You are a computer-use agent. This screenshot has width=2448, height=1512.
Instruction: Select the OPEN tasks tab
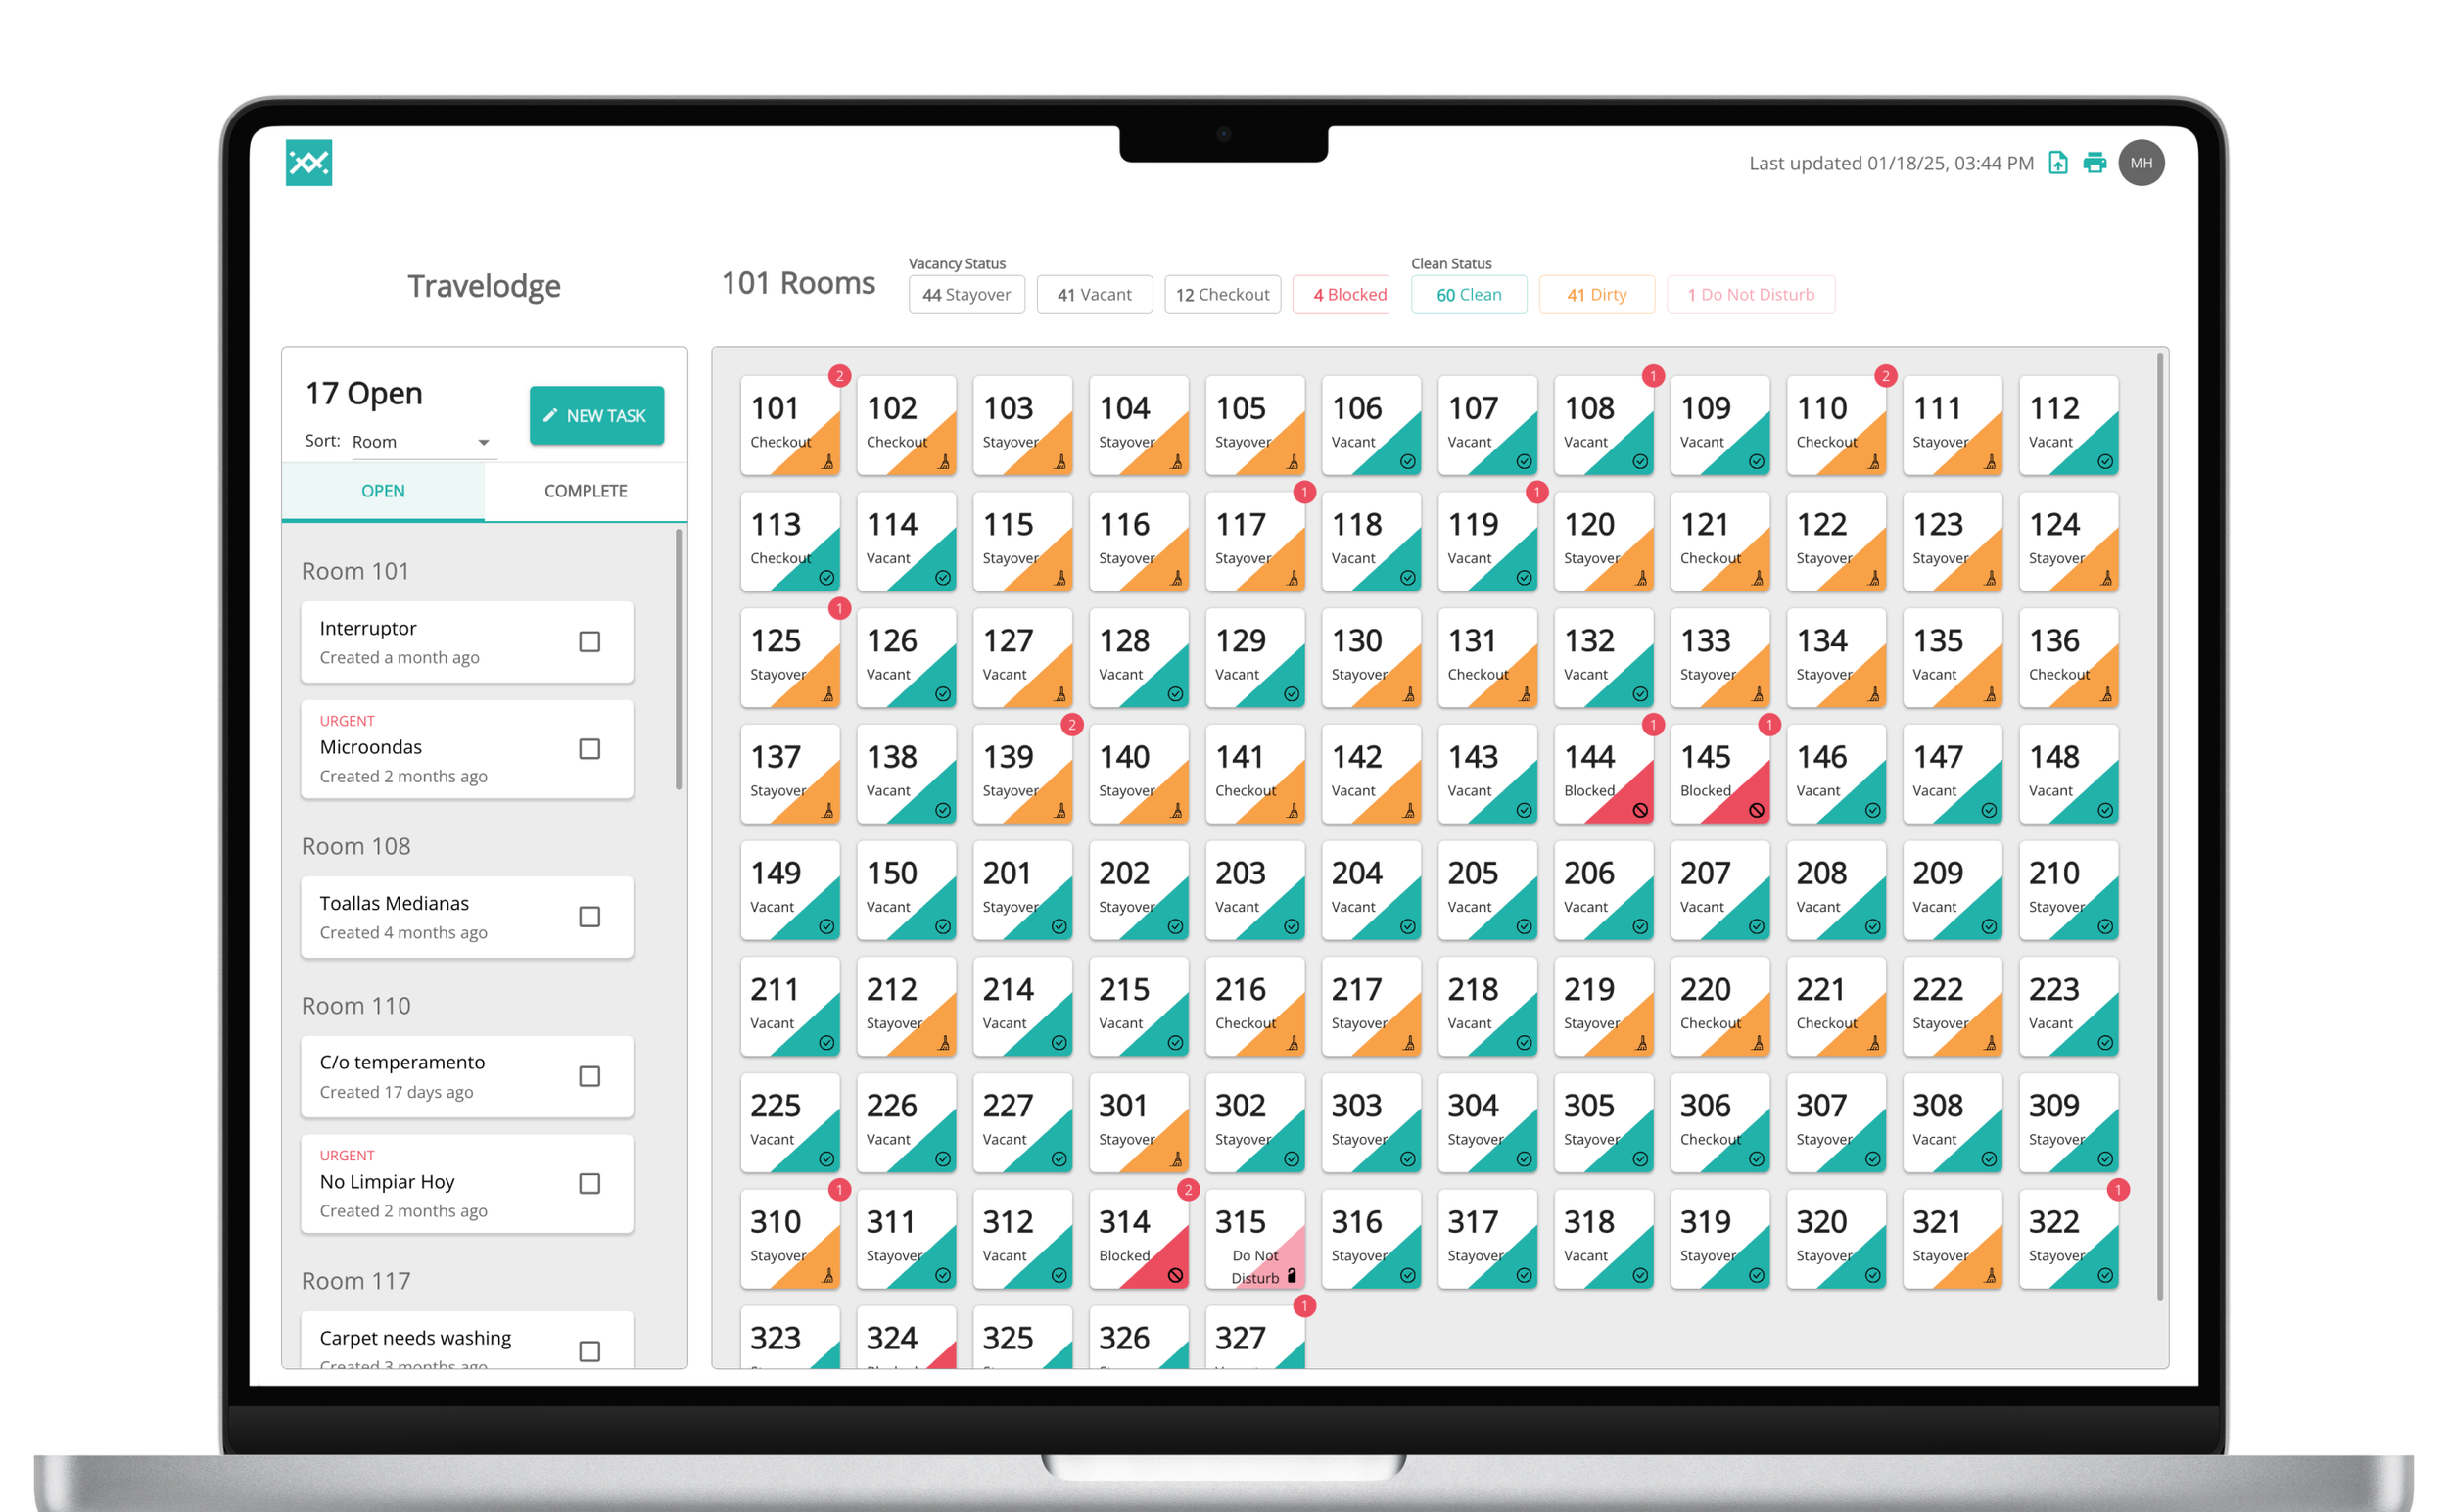coord(383,491)
